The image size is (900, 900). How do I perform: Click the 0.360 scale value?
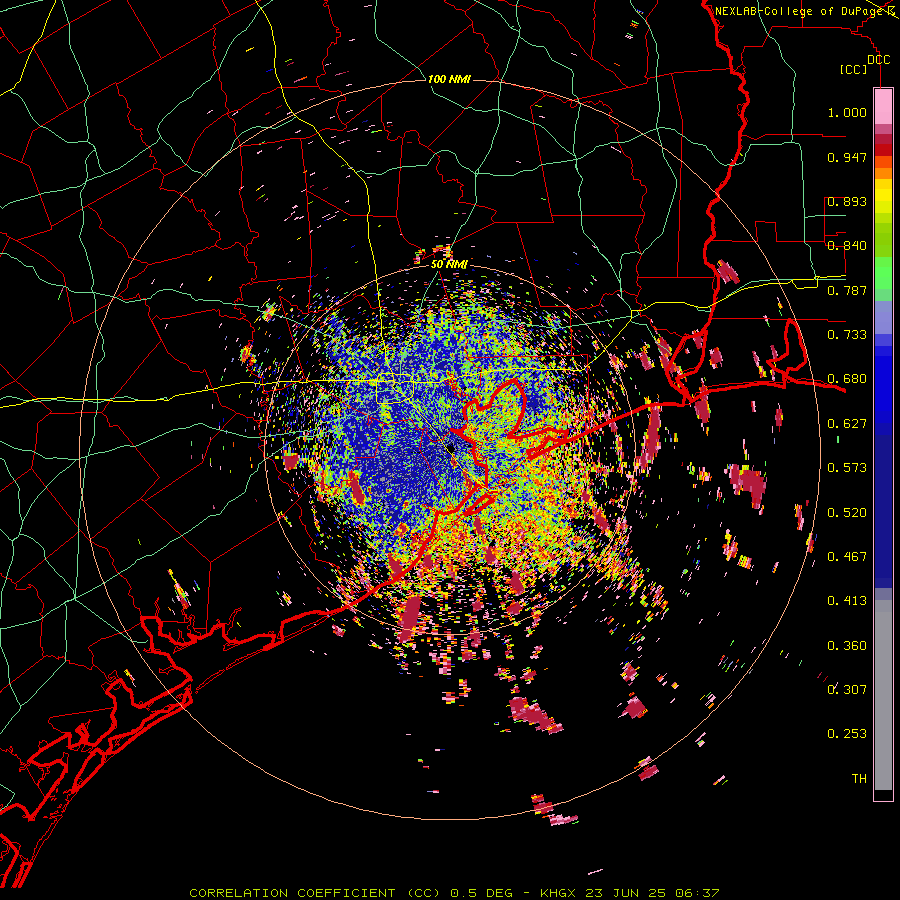(x=847, y=646)
